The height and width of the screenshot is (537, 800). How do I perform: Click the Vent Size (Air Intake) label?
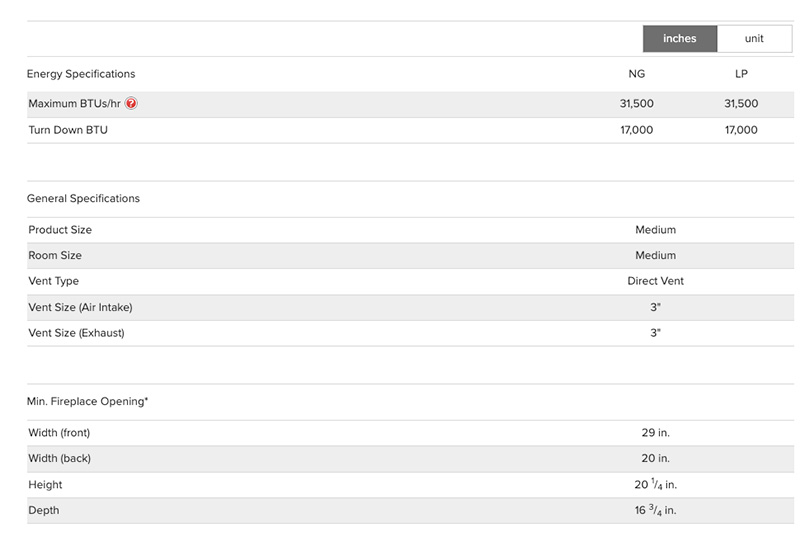(x=80, y=307)
